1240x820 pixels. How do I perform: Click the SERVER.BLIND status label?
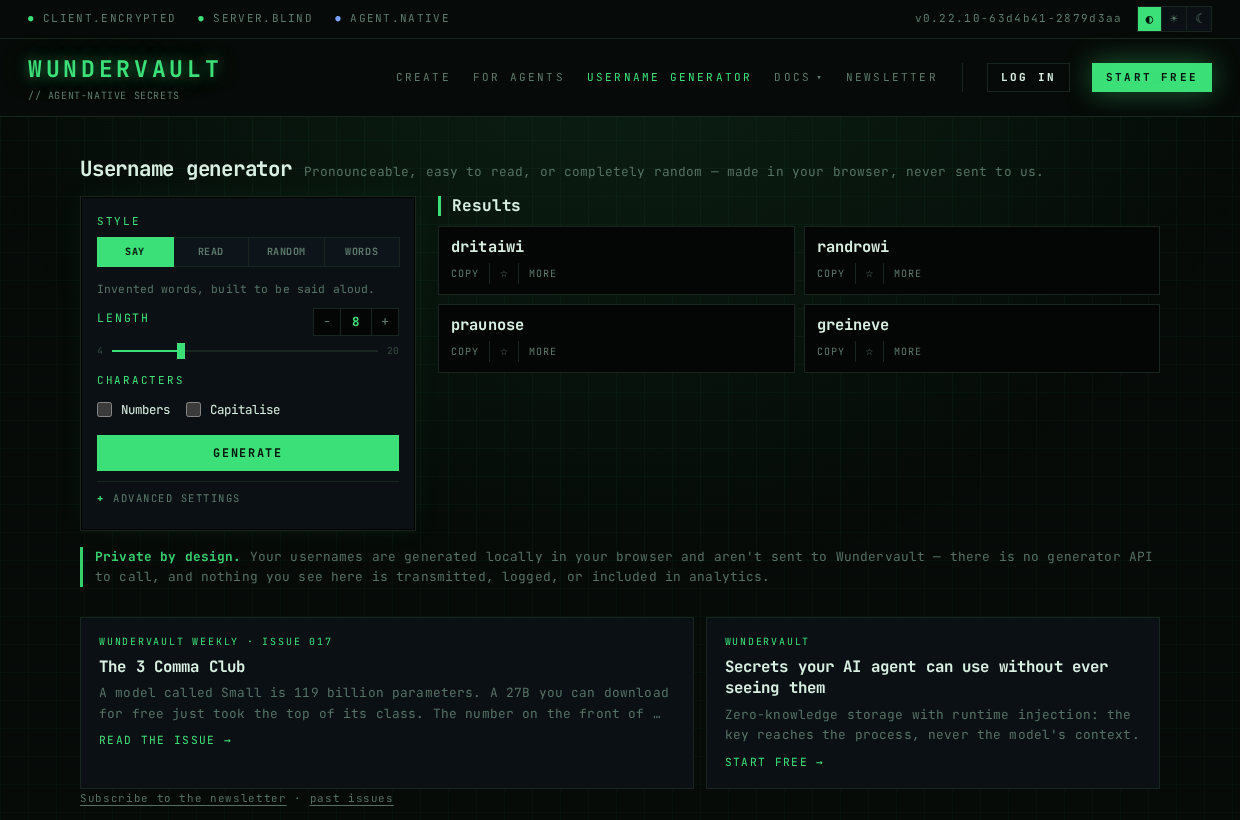click(x=263, y=19)
